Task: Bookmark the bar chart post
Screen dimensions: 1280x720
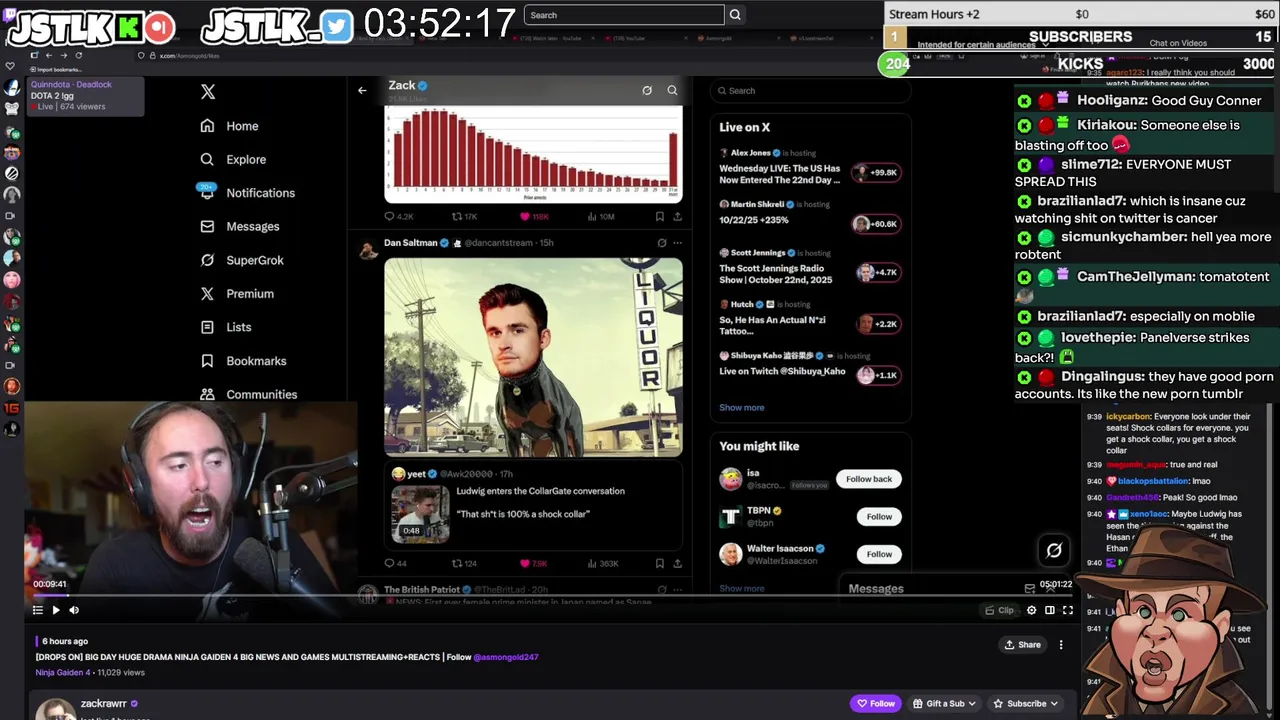Action: click(659, 216)
